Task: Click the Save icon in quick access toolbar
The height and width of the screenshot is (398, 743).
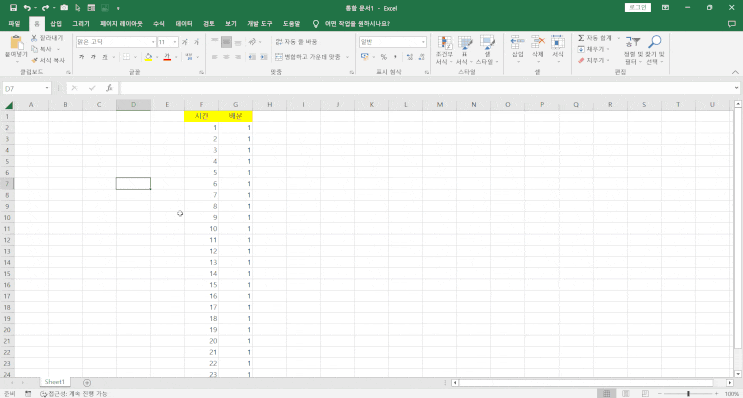Action: [13, 8]
